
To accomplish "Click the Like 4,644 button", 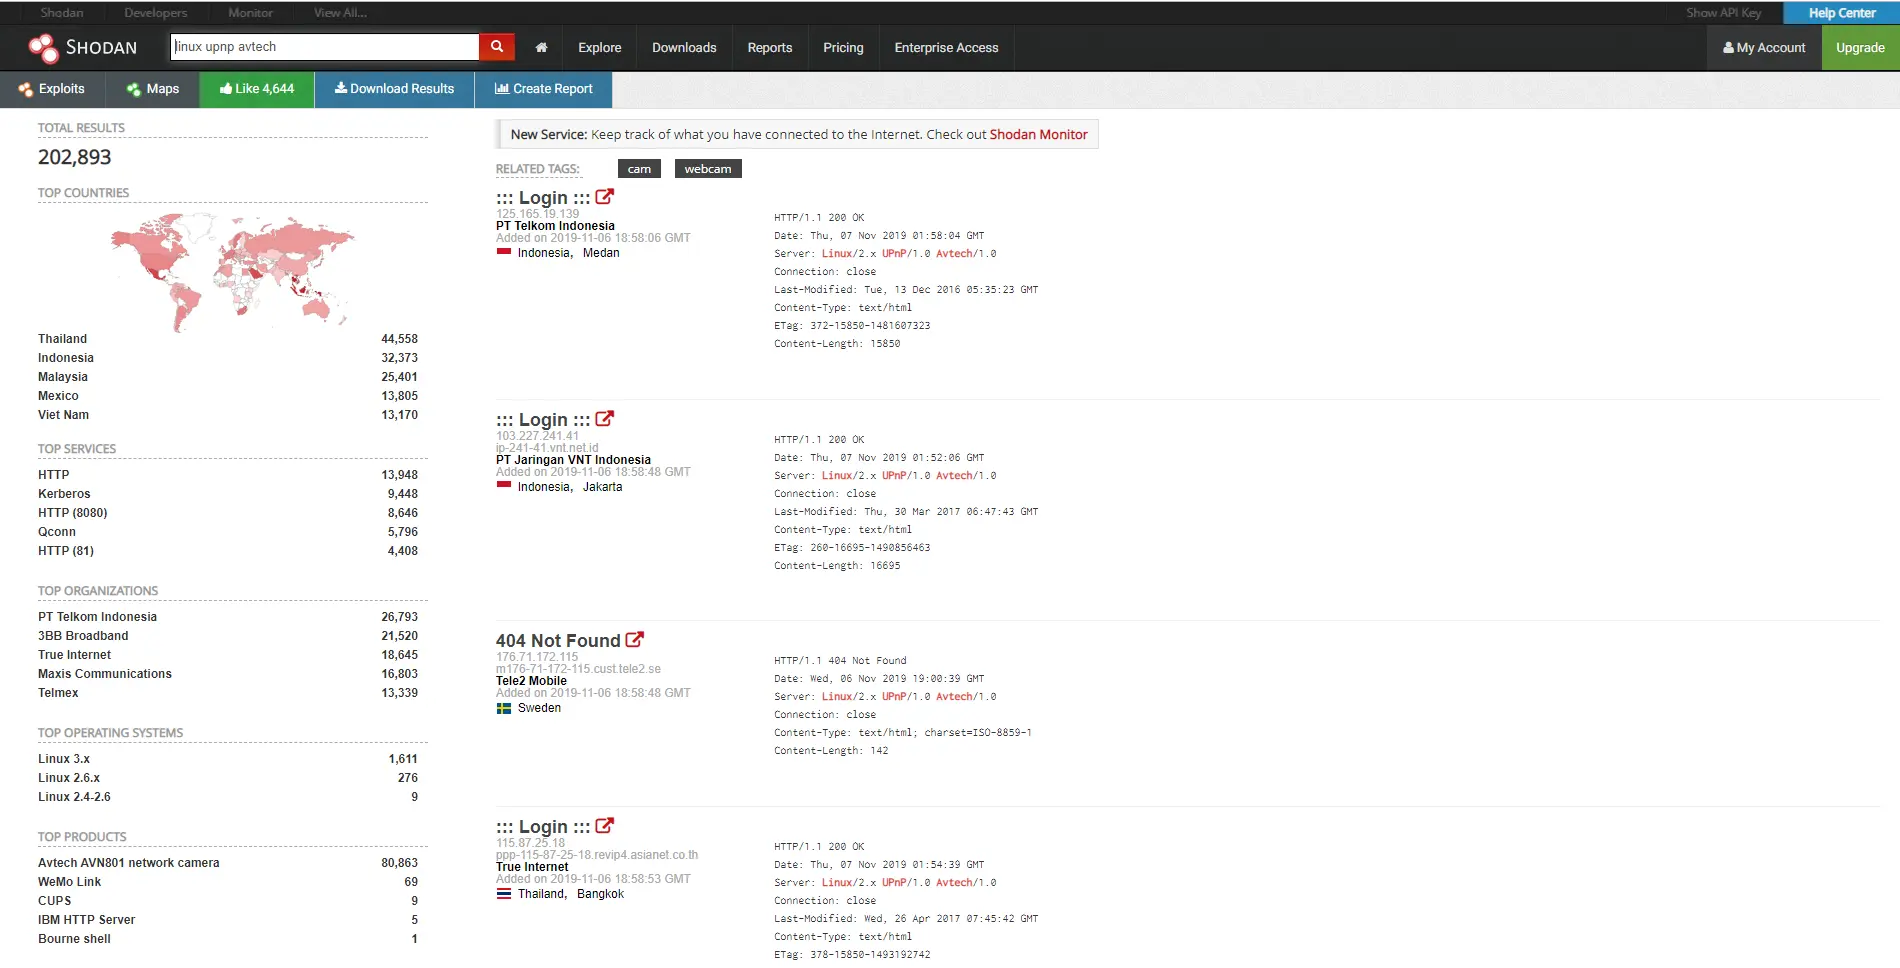I will coord(257,89).
